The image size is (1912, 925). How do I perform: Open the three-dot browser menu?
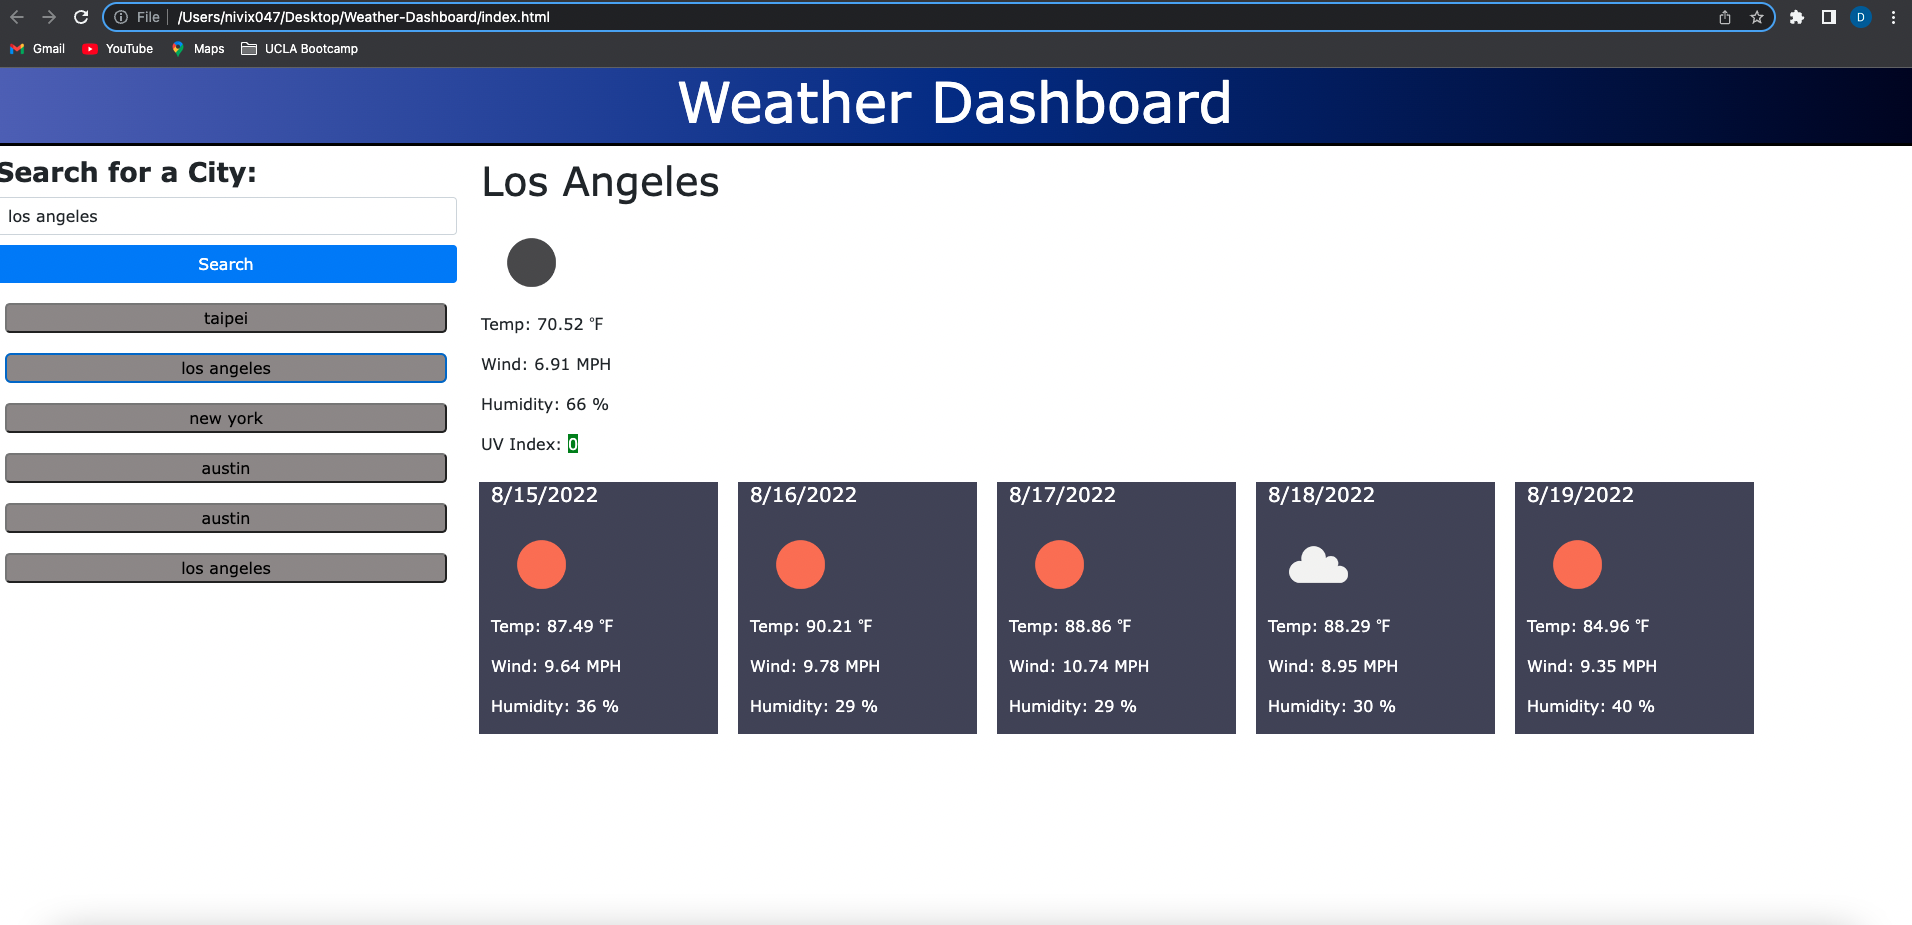[1893, 17]
